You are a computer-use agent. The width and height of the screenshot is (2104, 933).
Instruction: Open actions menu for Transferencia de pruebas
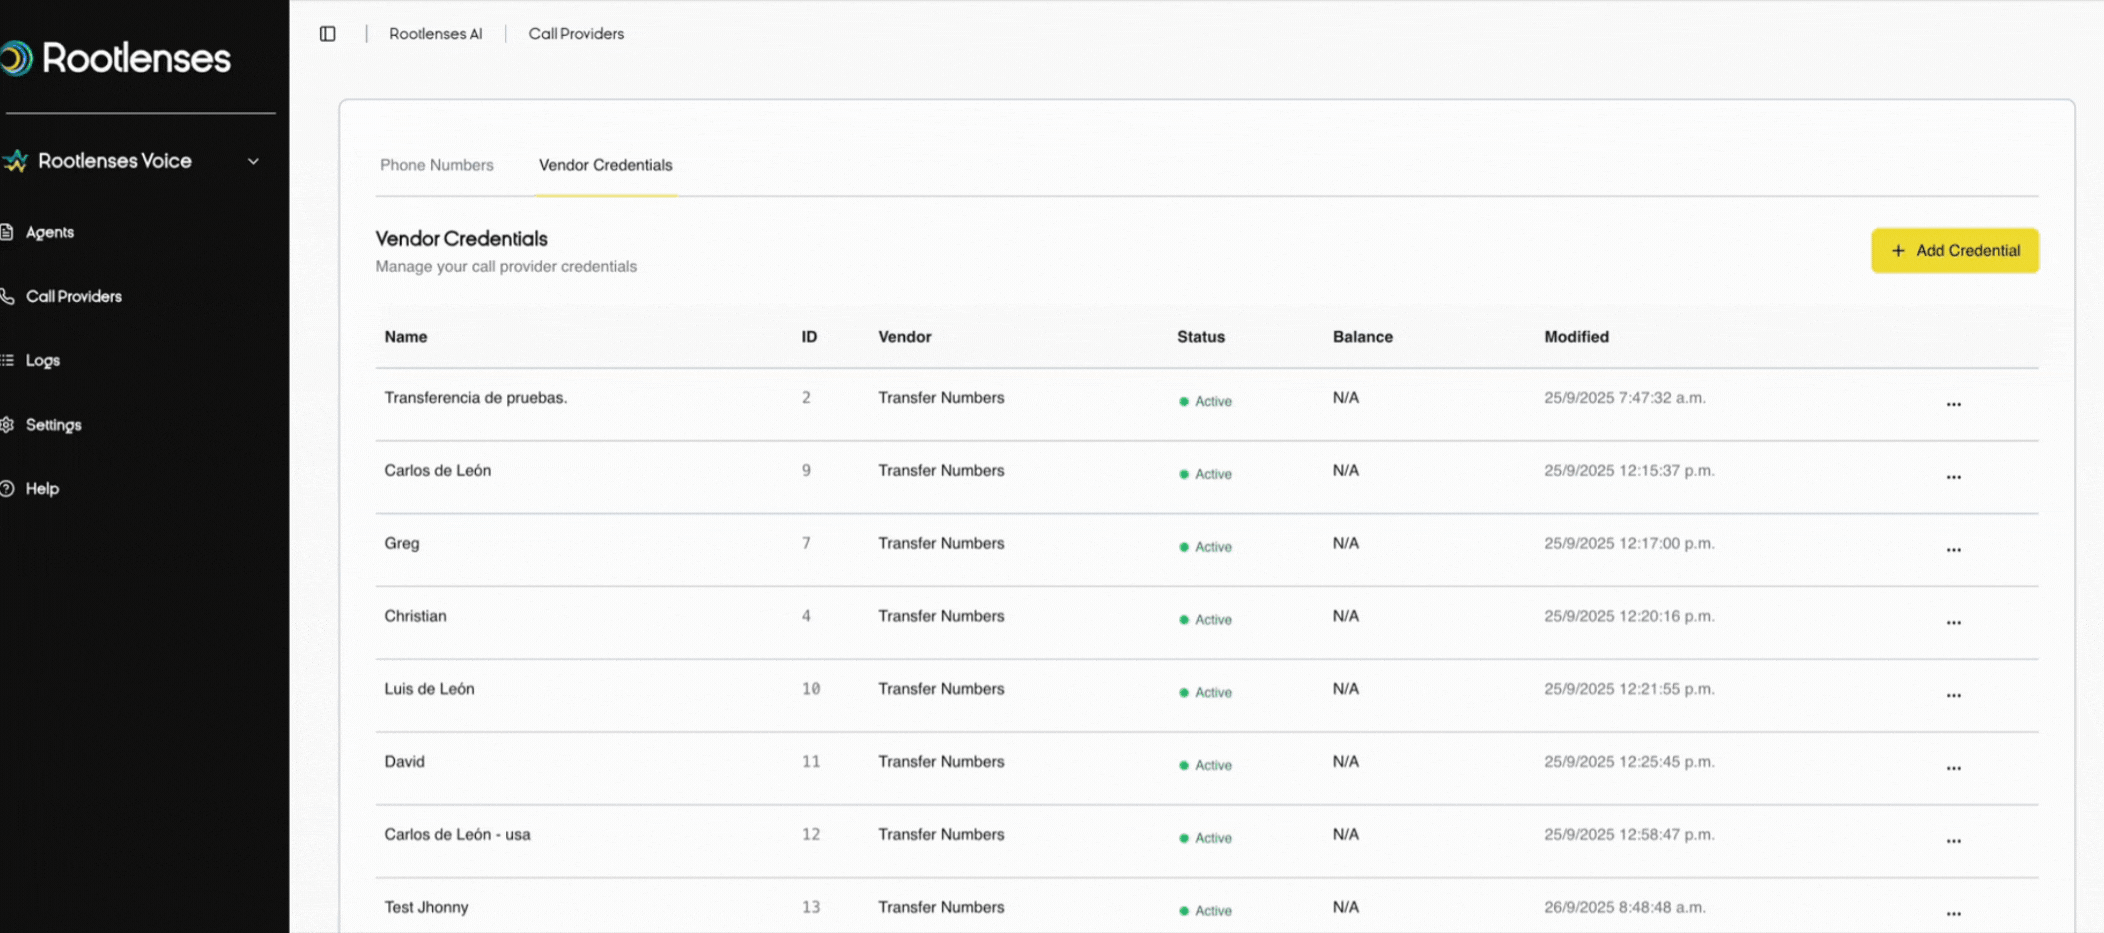(x=1953, y=404)
